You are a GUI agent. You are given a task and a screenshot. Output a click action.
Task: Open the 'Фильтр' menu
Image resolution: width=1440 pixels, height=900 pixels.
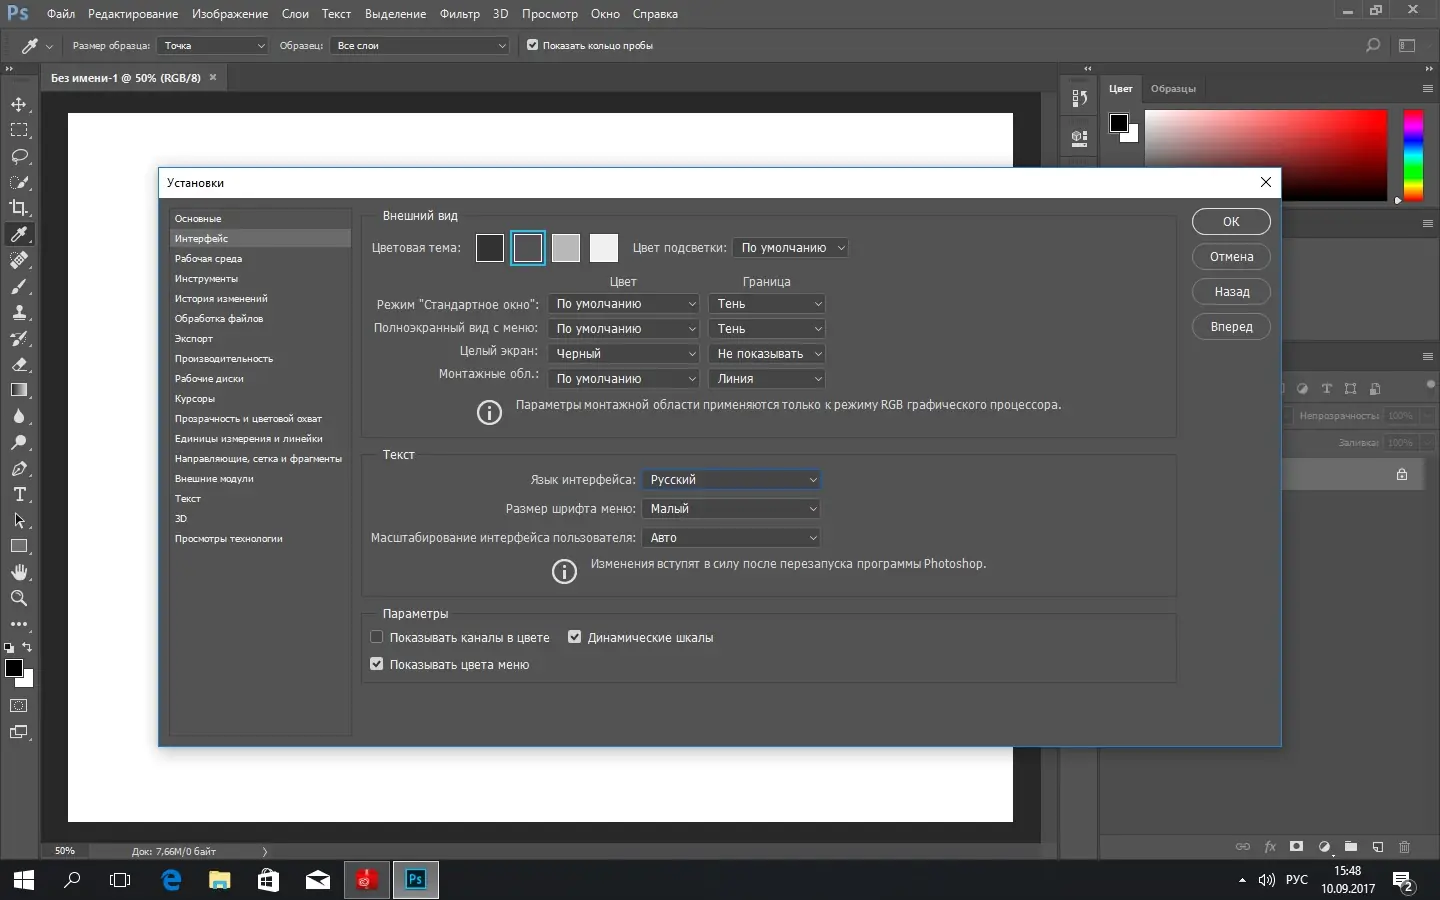pos(460,14)
